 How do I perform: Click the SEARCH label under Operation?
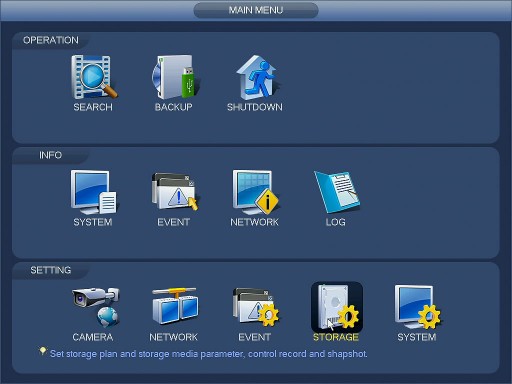pyautogui.click(x=93, y=107)
